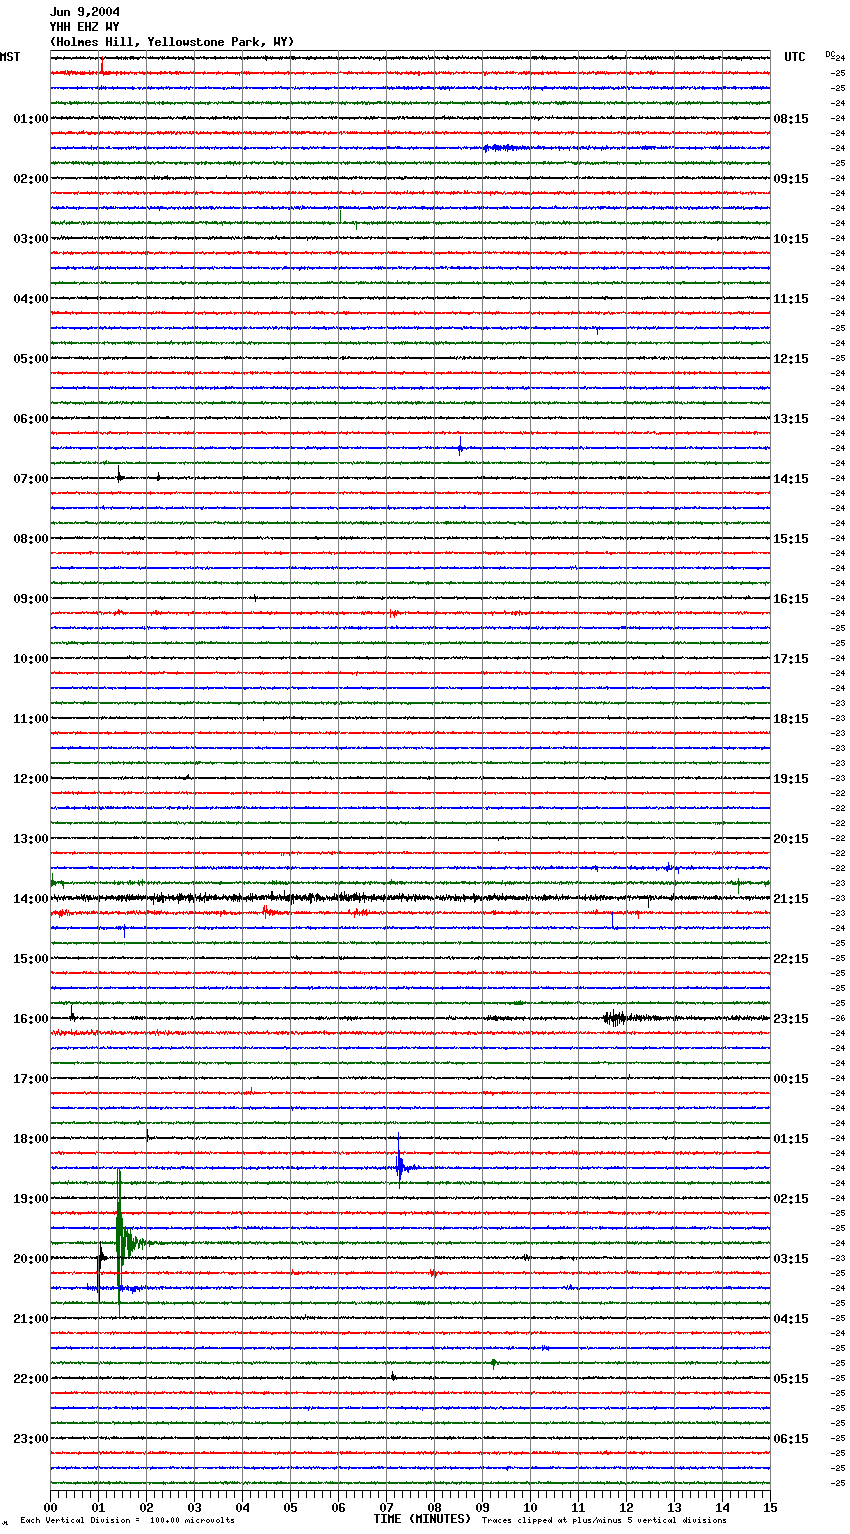The height and width of the screenshot is (1534, 850).
Task: Click the 09:15 UTC time label
Action: pos(791,179)
